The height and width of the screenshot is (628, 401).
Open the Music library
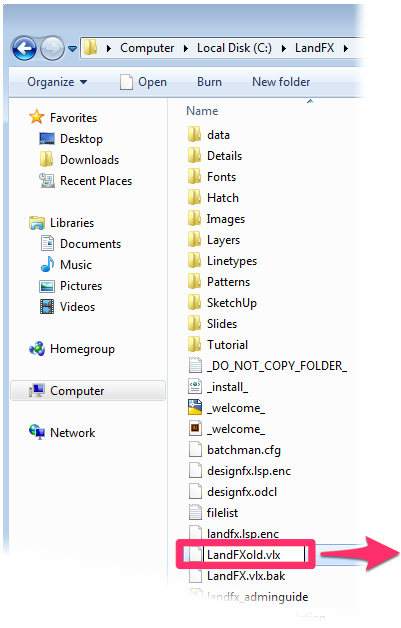click(x=76, y=265)
